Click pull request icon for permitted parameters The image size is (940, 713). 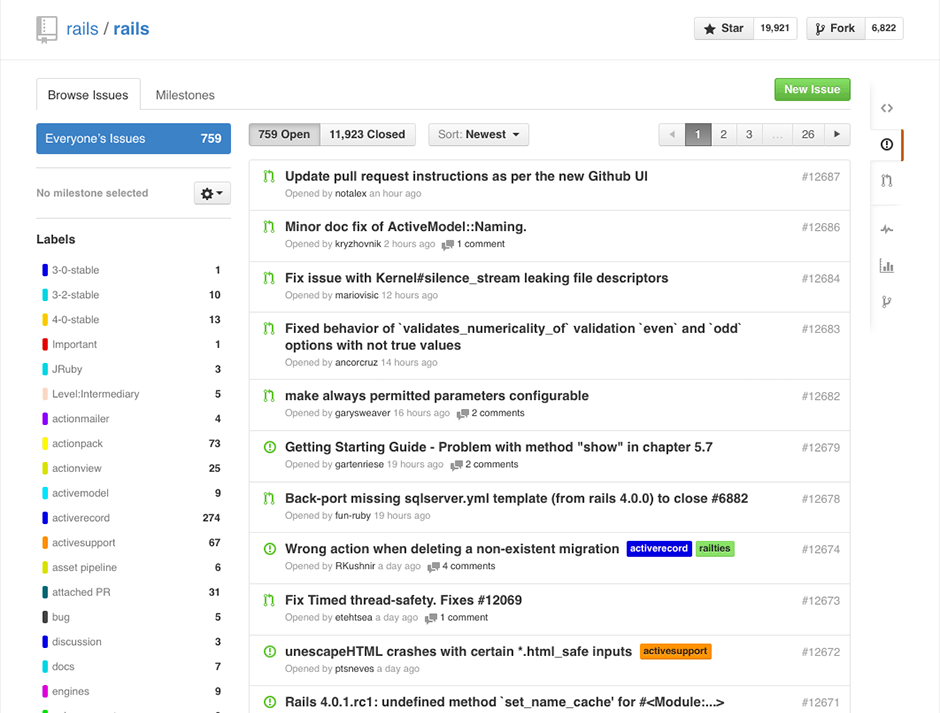pos(269,396)
